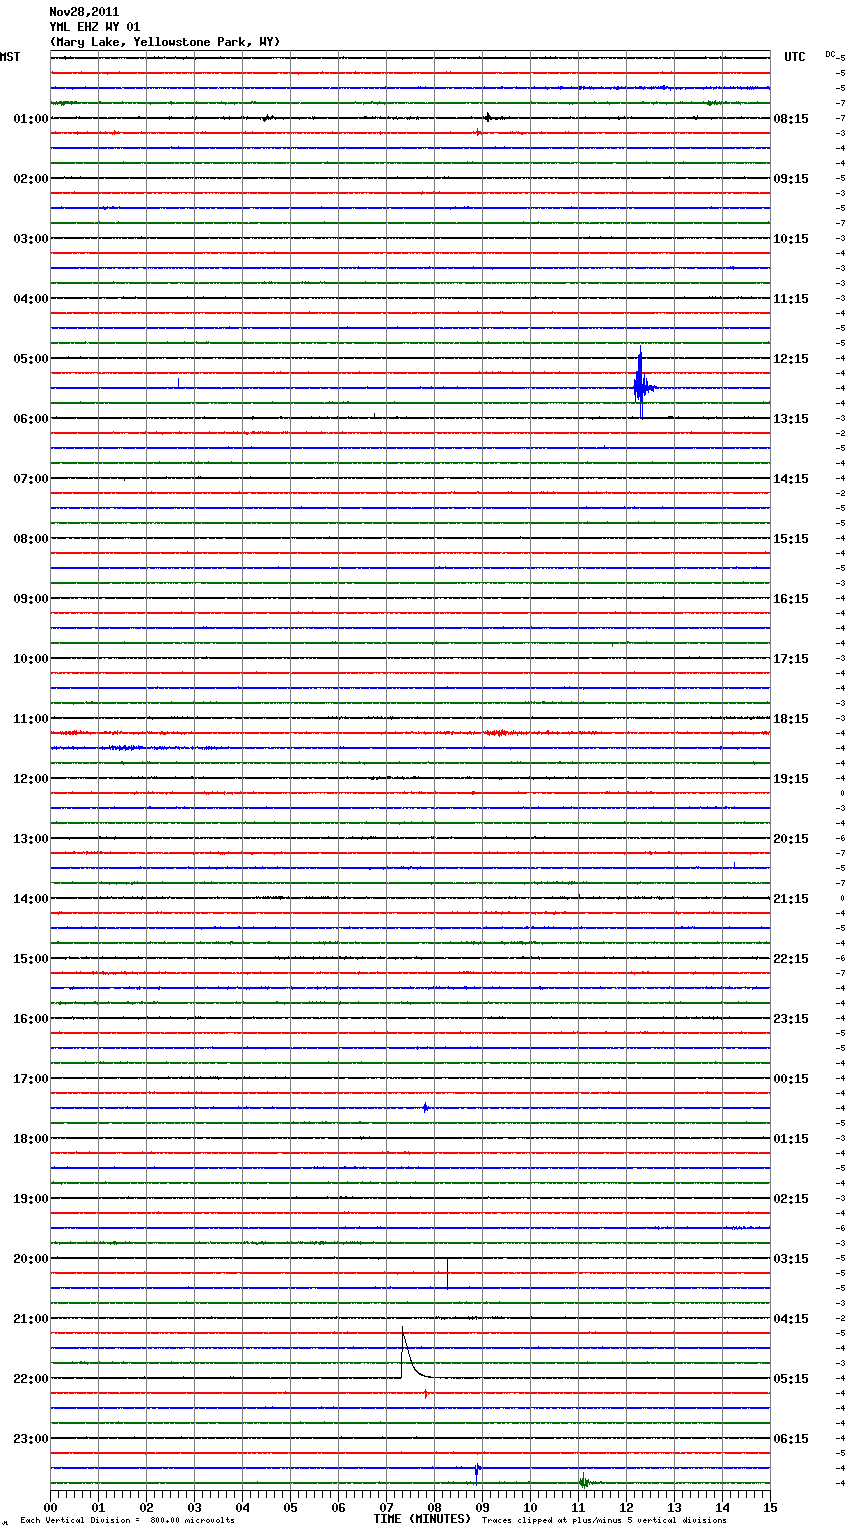Screen dimensions: 850x1534
Task: Click the noisy red signal burst on the 11:15 trace
Action: 500,733
